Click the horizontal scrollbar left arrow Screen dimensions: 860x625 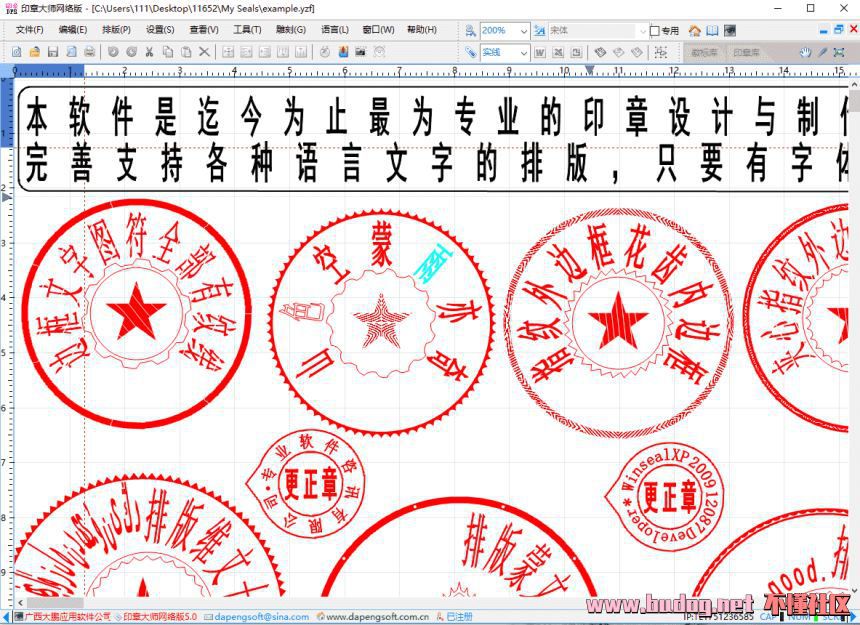[x=21, y=603]
